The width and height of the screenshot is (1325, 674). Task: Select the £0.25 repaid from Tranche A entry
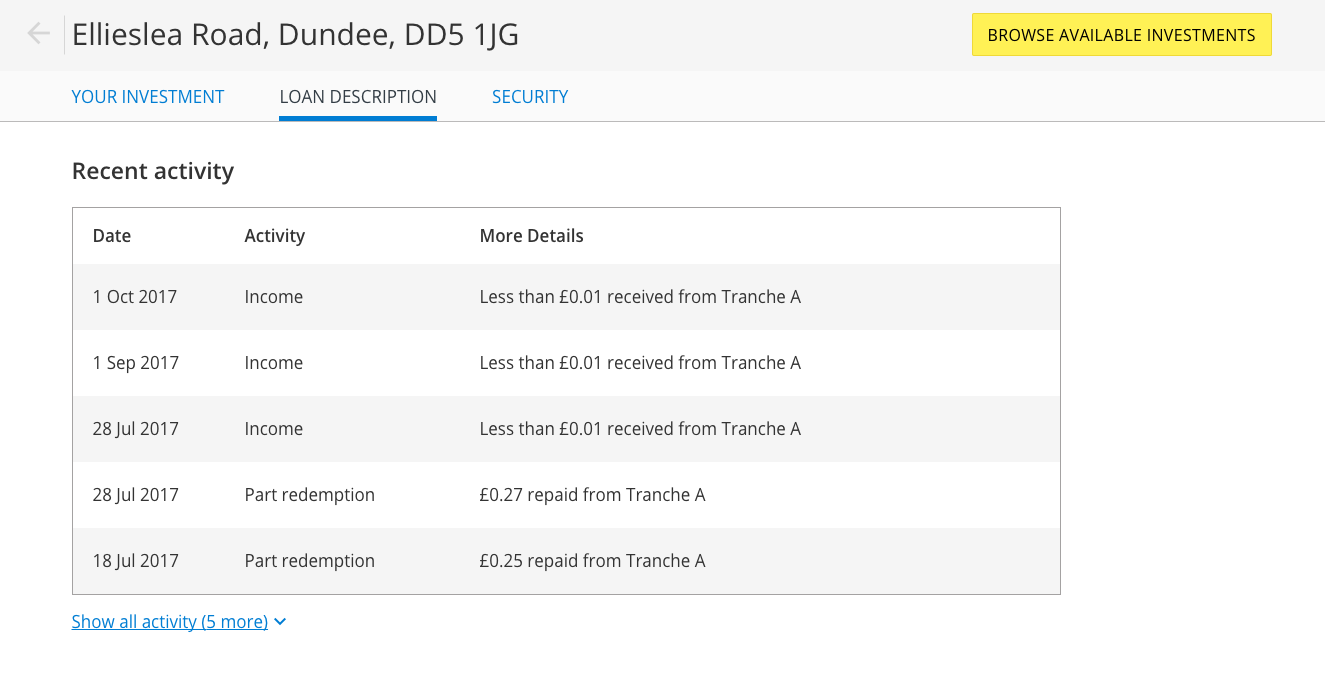coord(592,561)
